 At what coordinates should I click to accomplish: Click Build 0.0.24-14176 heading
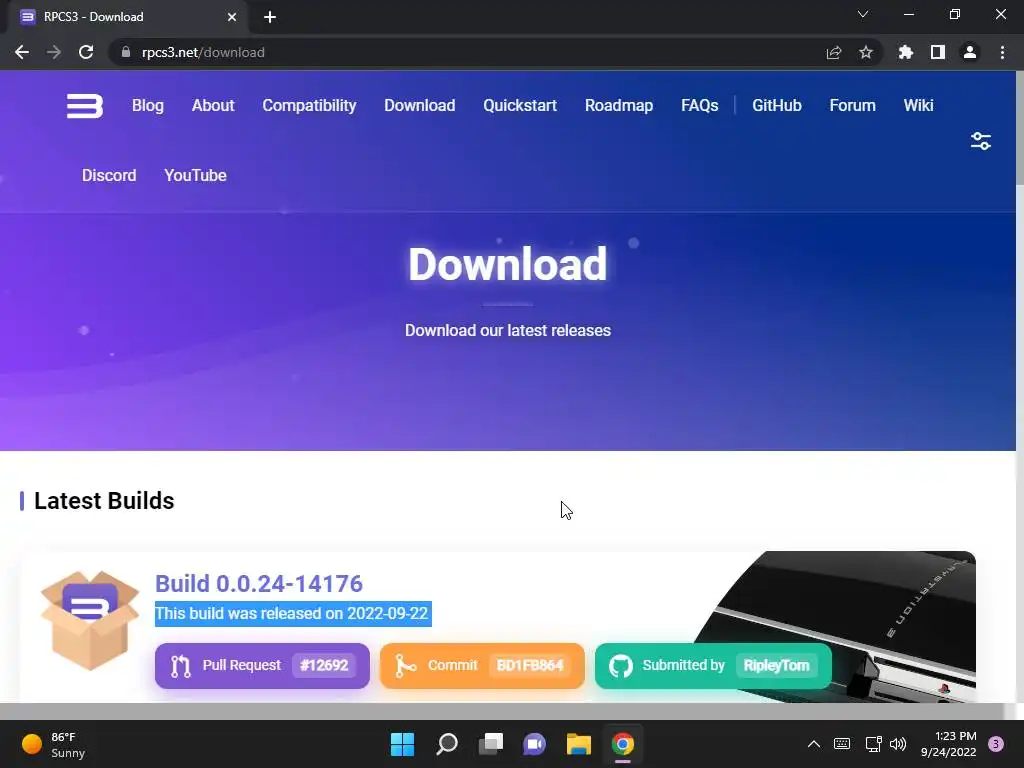259,583
